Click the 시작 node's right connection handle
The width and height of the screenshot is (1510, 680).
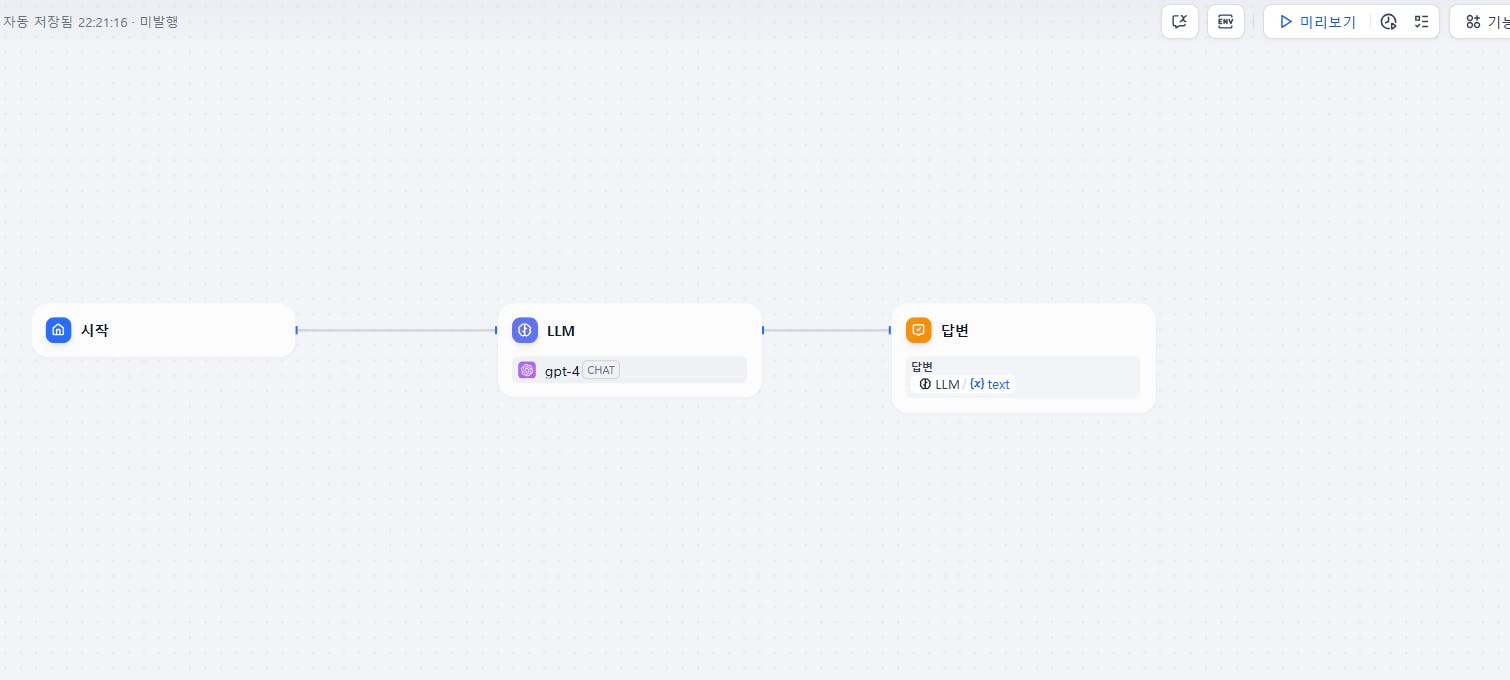point(297,330)
